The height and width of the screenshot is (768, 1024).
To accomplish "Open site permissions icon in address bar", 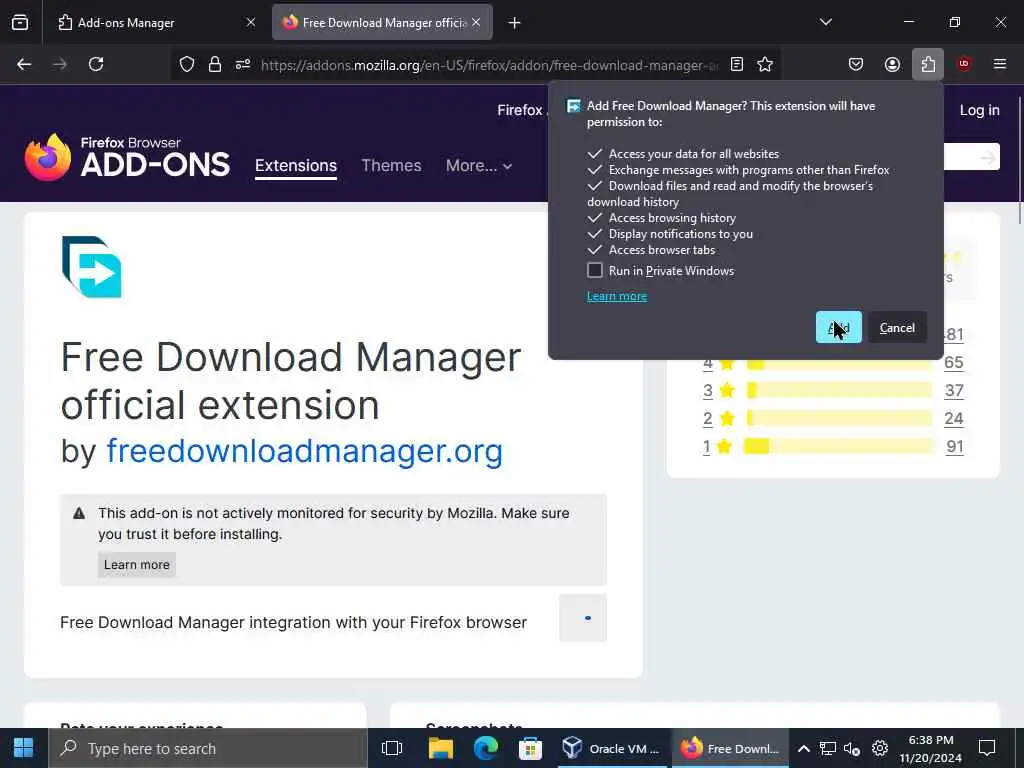I will click(x=243, y=64).
